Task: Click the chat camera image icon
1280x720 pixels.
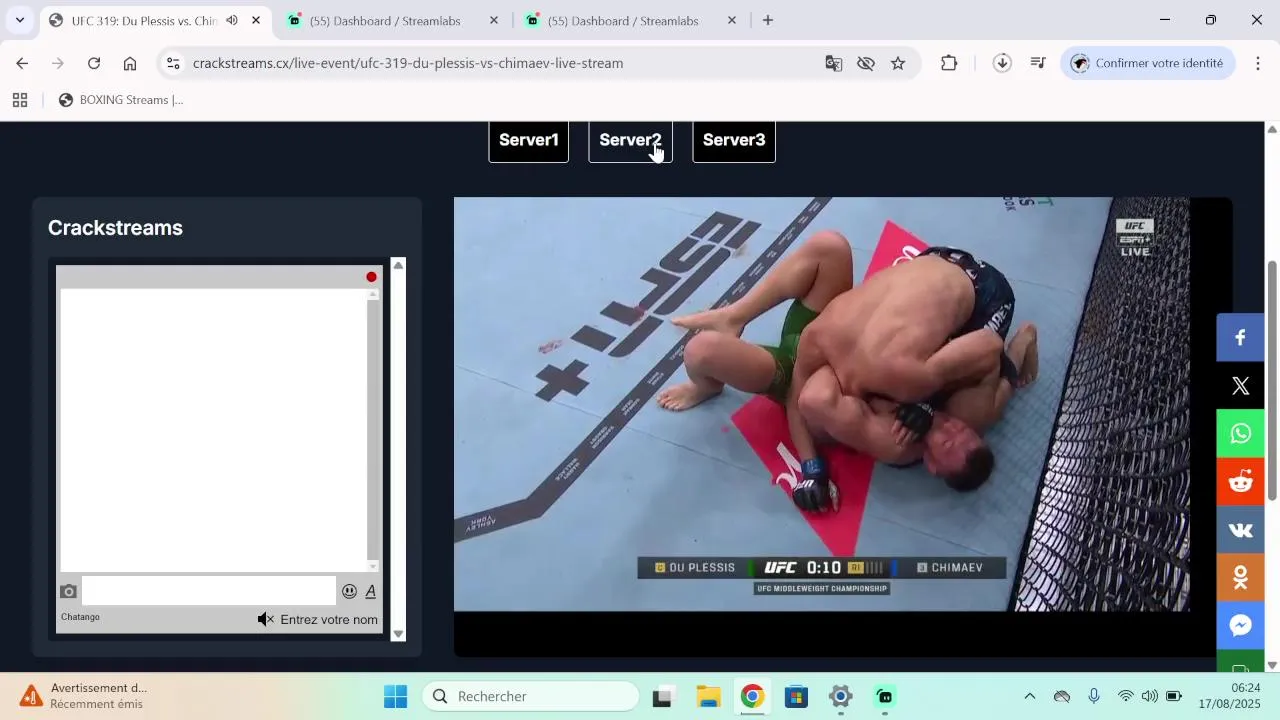Action: coord(69,591)
